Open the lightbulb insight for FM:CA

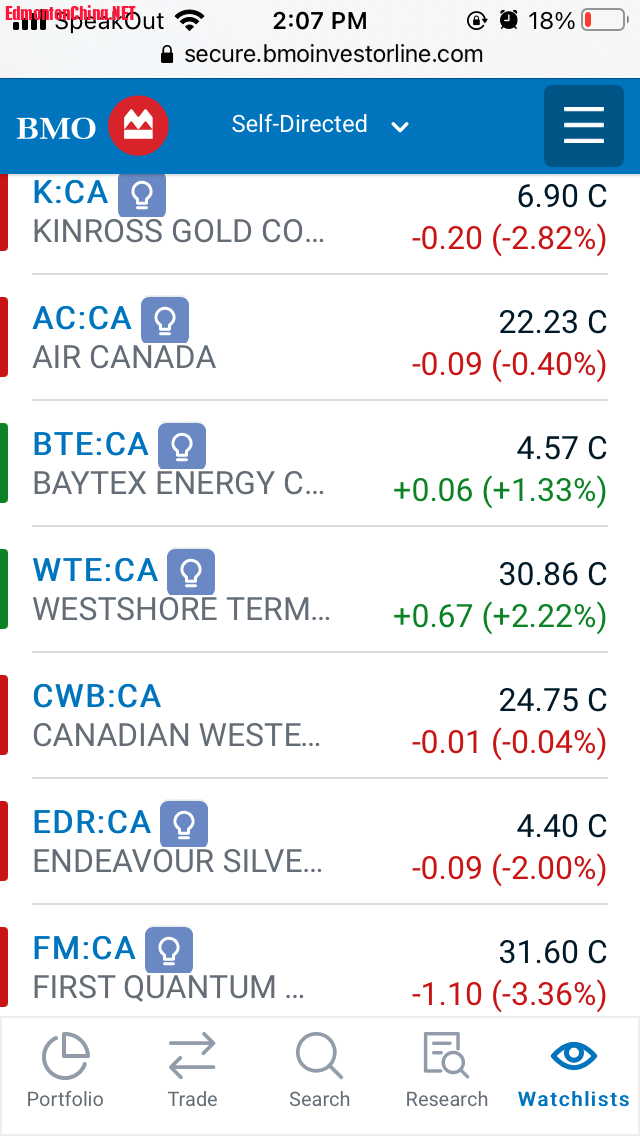pos(169,950)
